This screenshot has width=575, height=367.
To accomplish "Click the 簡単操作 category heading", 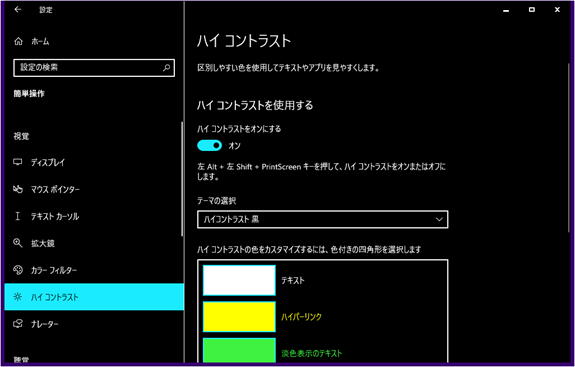I will pos(29,93).
